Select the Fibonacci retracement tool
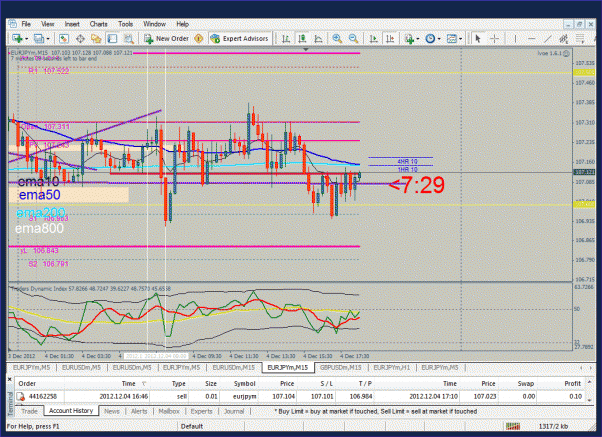602x437 pixels. [580, 38]
